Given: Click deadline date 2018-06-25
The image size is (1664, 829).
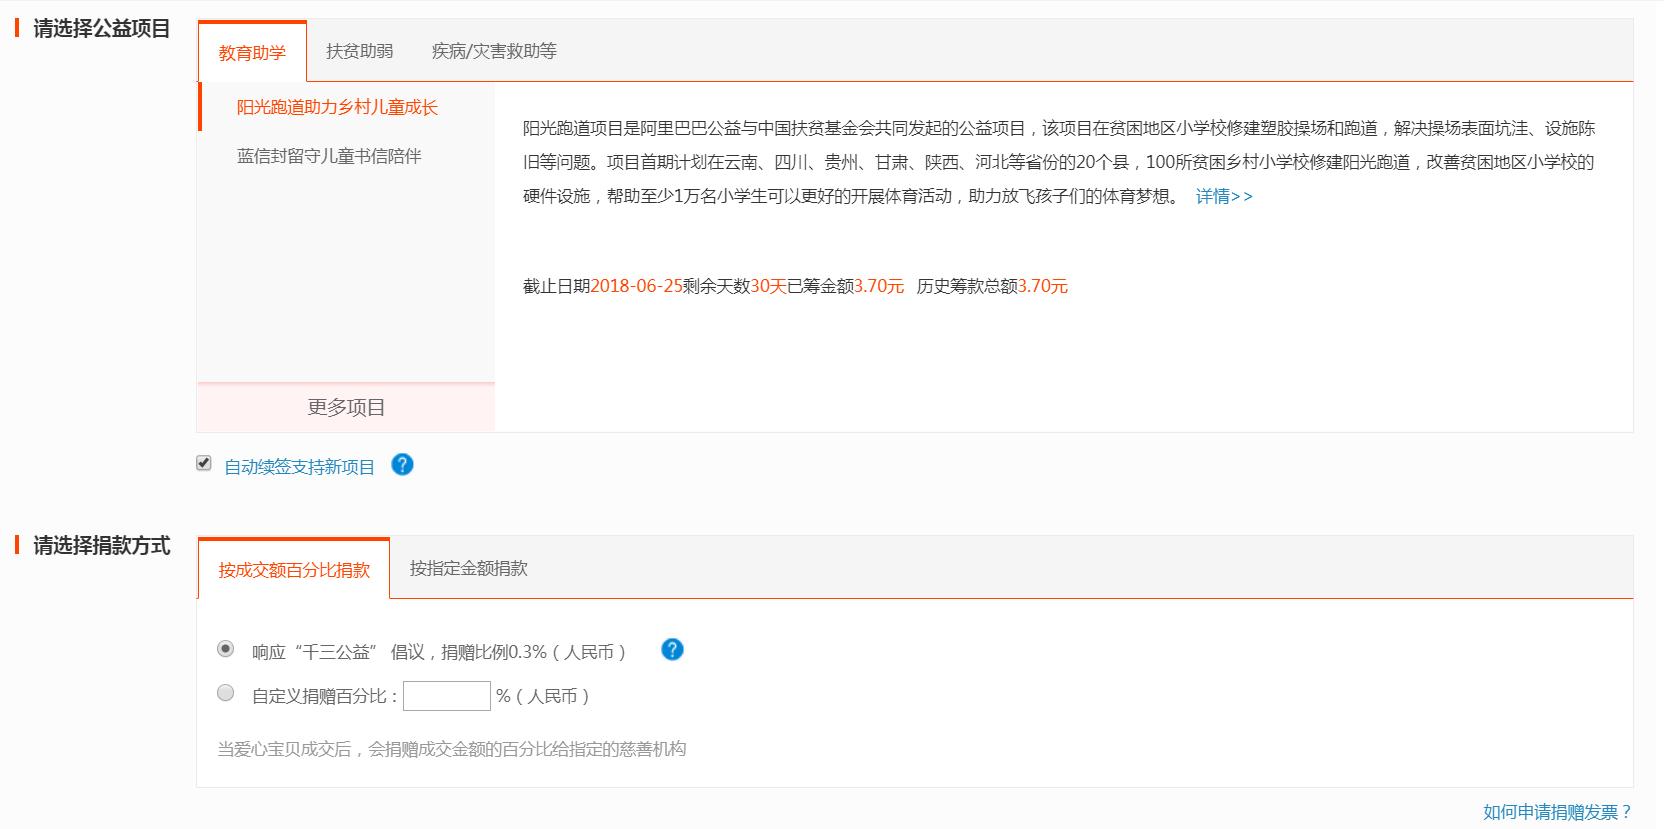Looking at the screenshot, I should point(636,286).
